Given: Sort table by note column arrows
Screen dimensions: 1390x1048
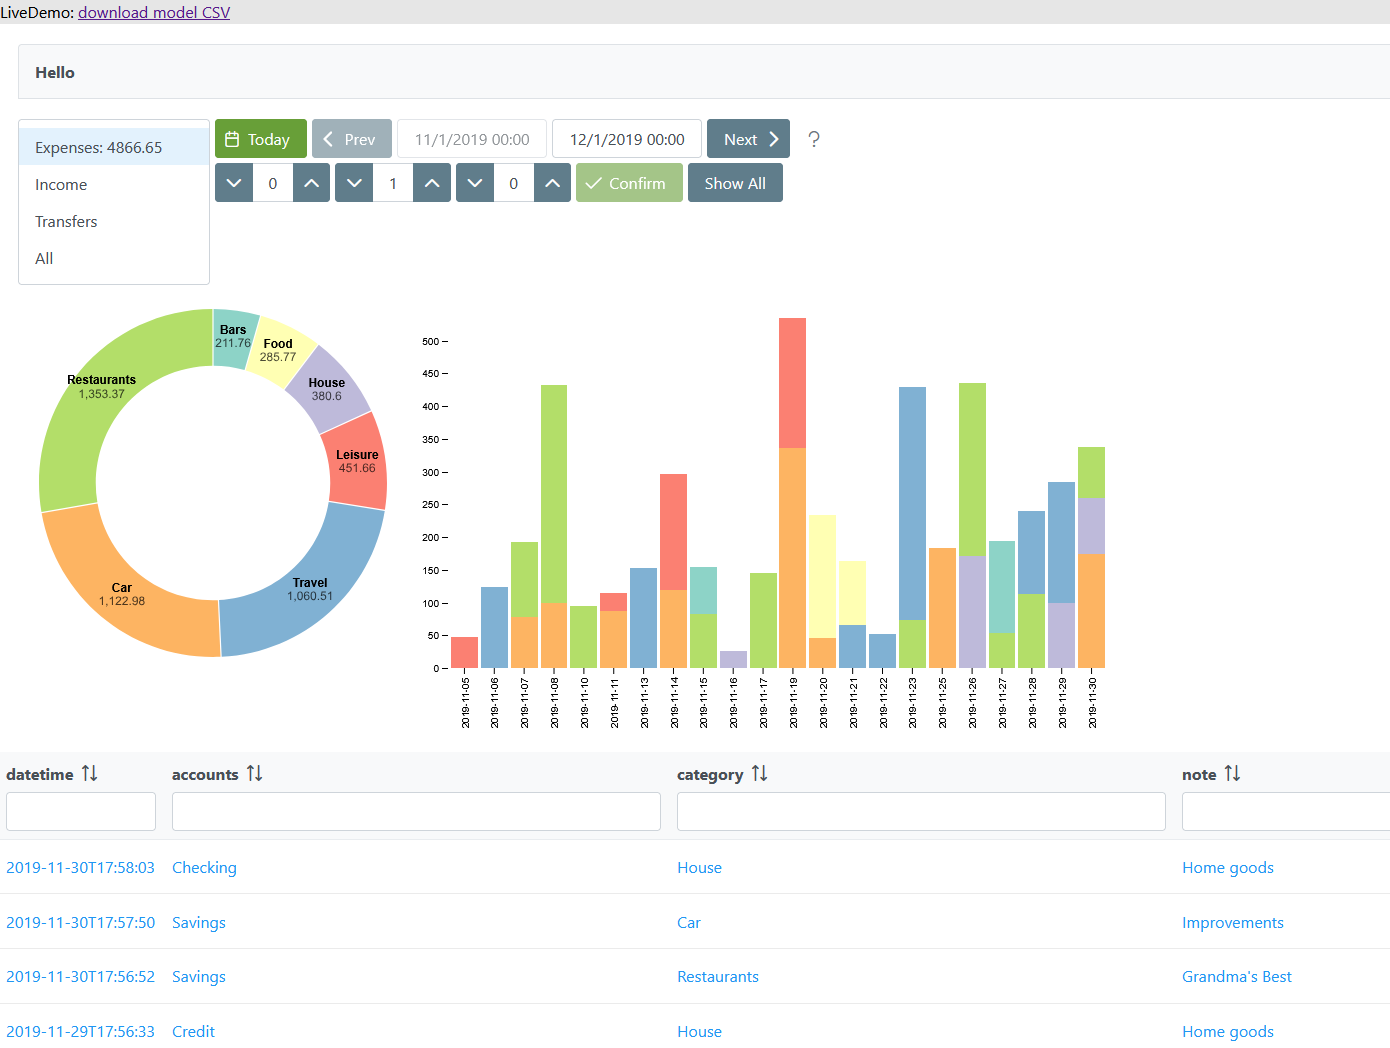Looking at the screenshot, I should 1232,773.
